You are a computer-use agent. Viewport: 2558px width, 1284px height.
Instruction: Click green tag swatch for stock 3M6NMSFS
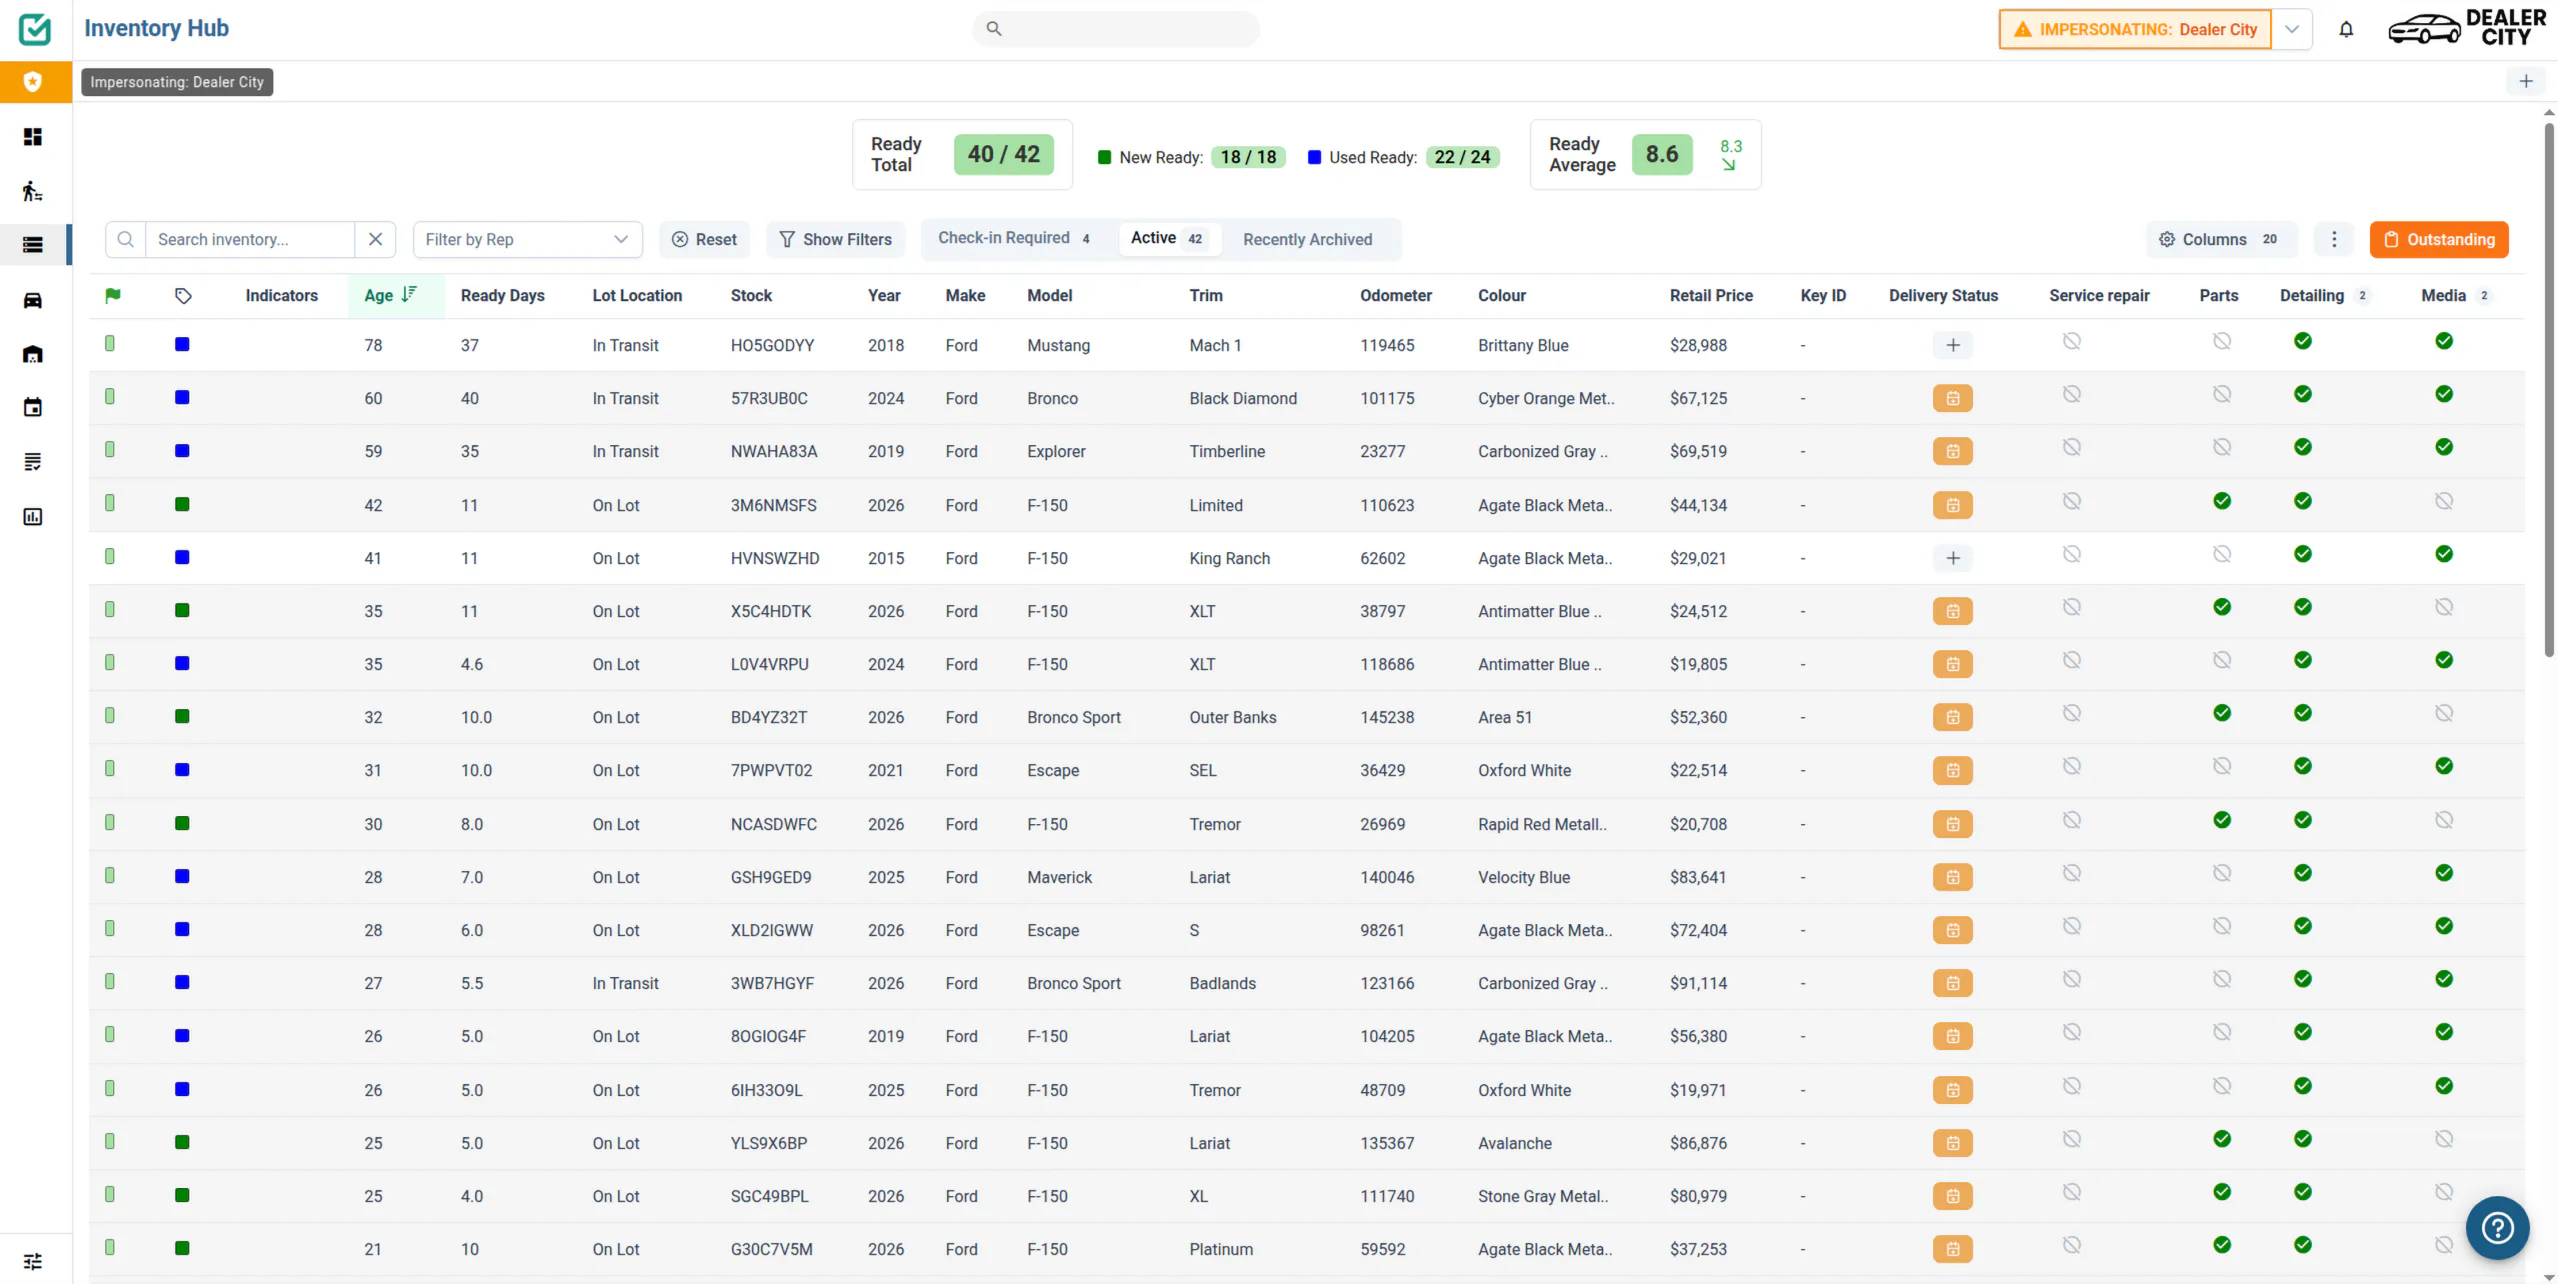pyautogui.click(x=182, y=504)
